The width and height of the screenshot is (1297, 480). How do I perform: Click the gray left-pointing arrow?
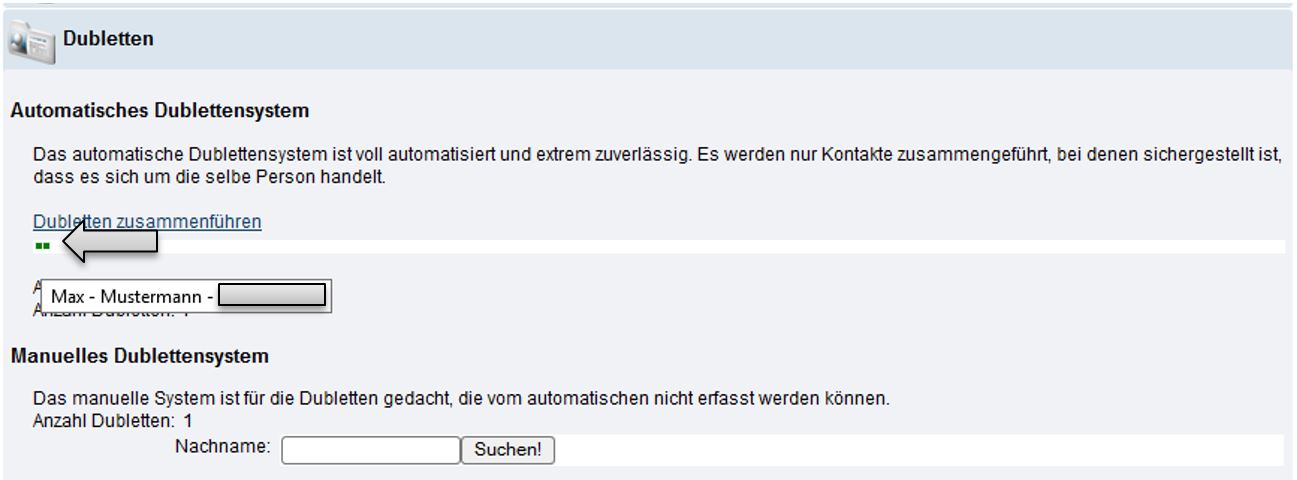(110, 243)
